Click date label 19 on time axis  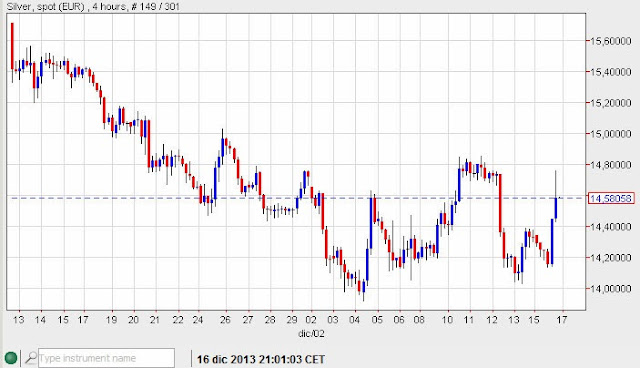[x=111, y=320]
